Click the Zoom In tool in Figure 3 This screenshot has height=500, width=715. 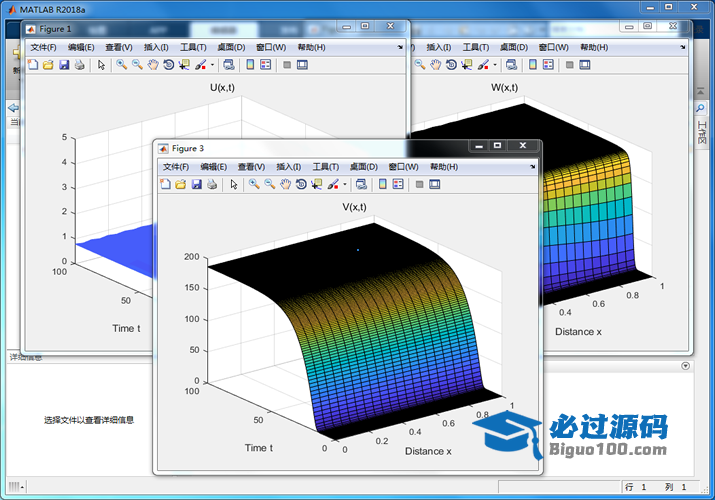[254, 184]
